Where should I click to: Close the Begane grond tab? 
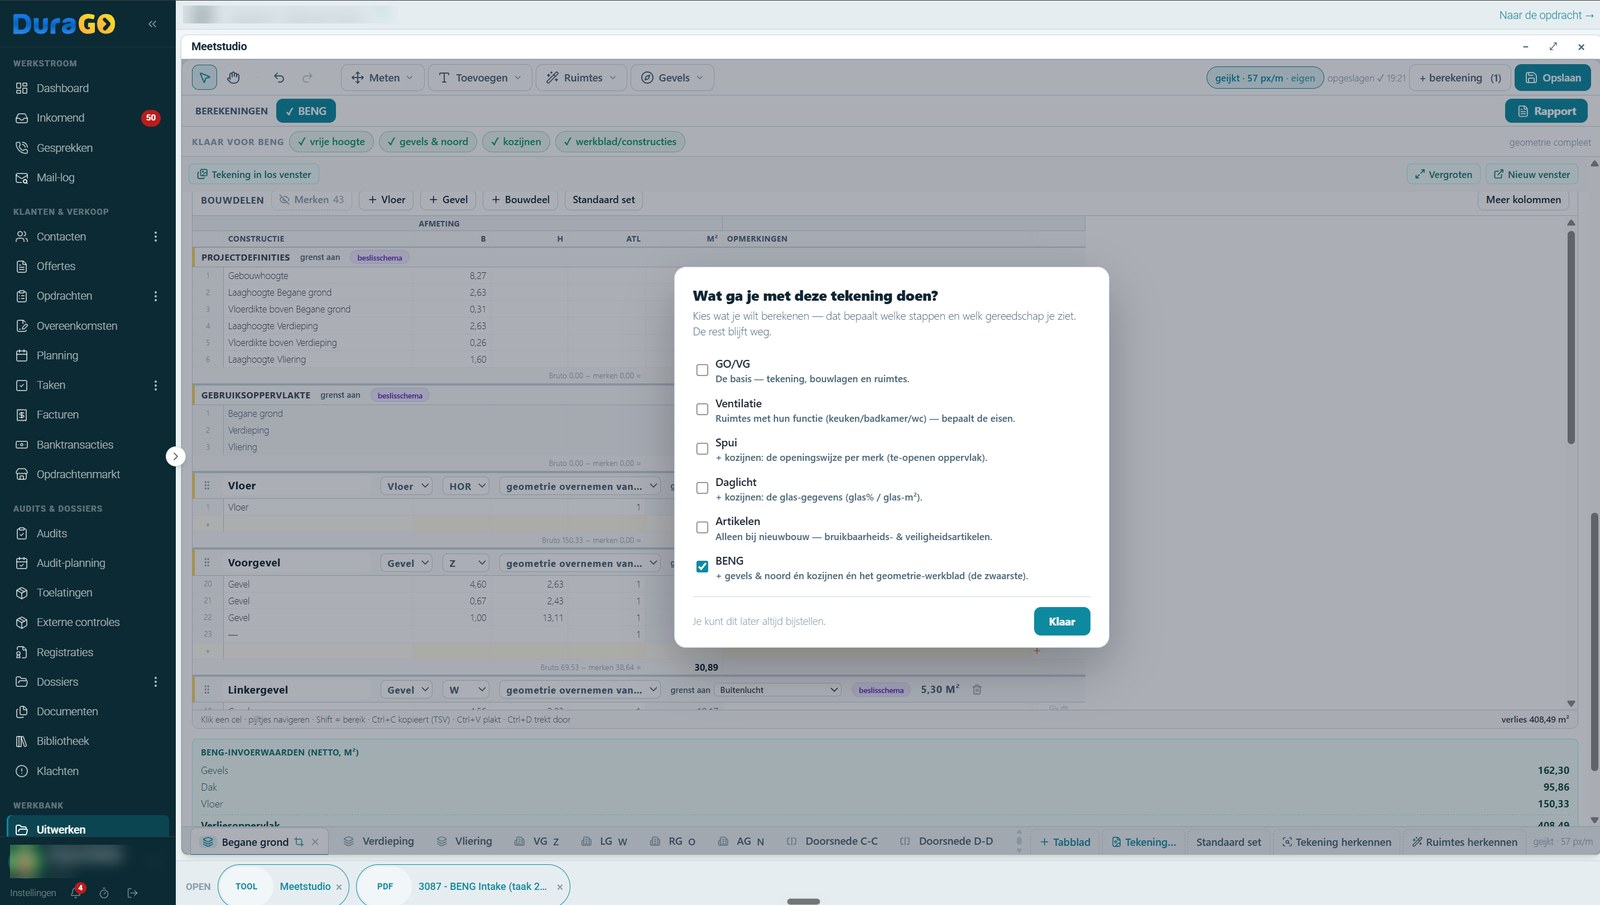coord(315,842)
